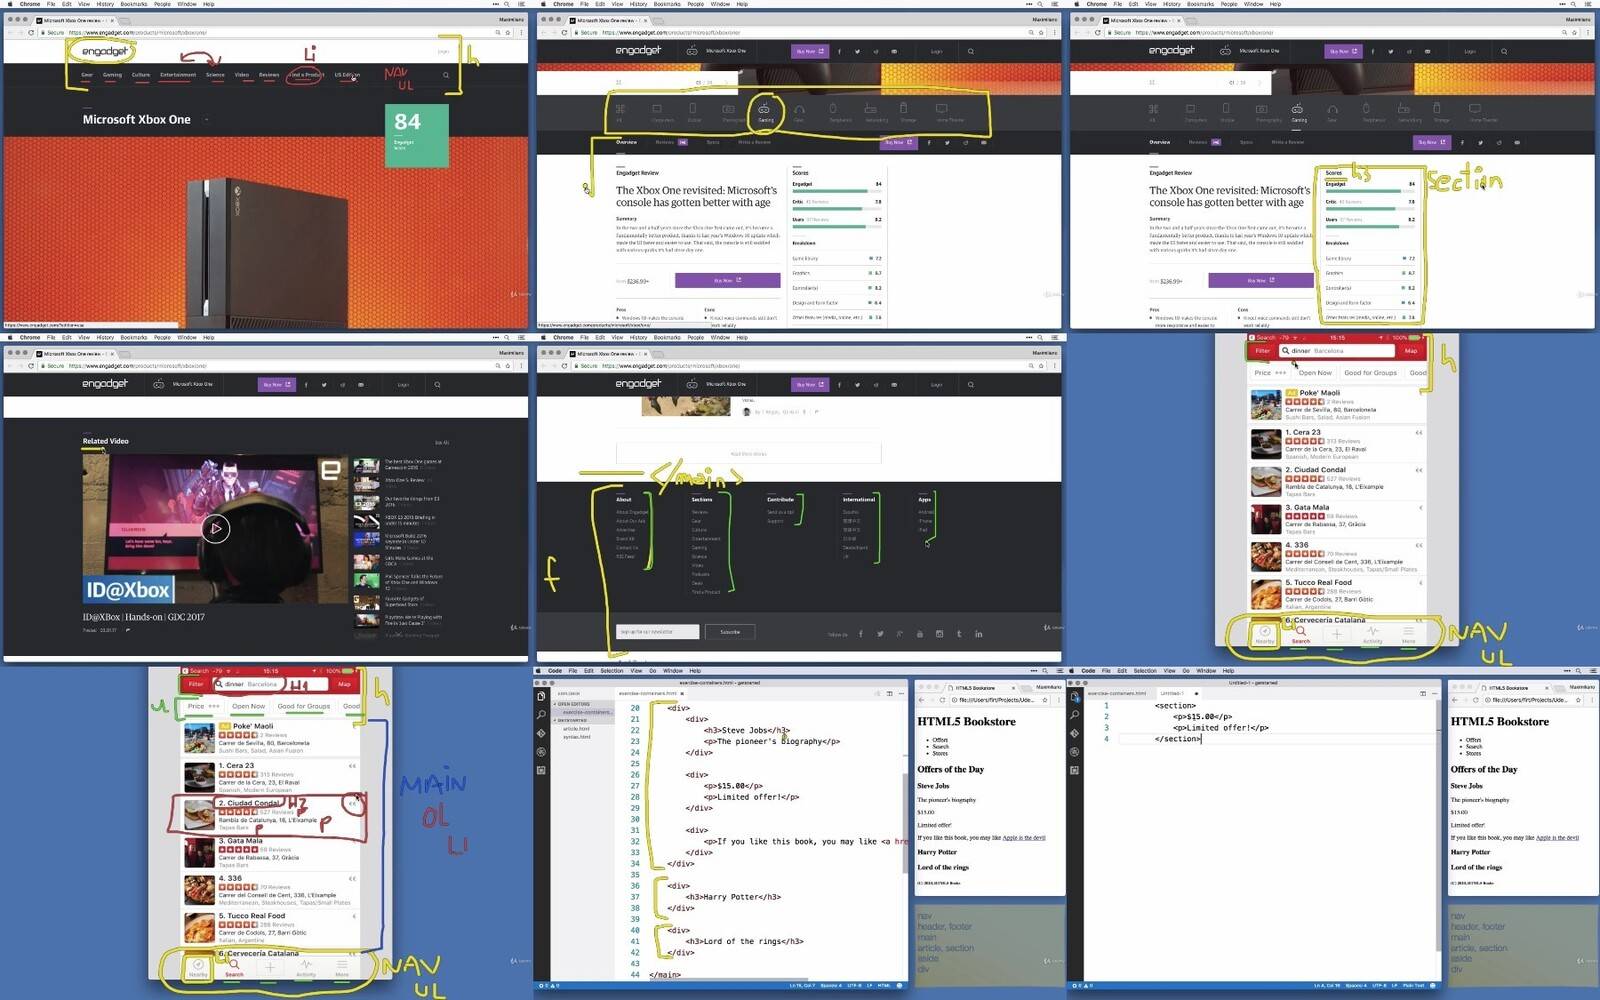
Task: Open the See All link beside Related Video
Action: tap(442, 442)
